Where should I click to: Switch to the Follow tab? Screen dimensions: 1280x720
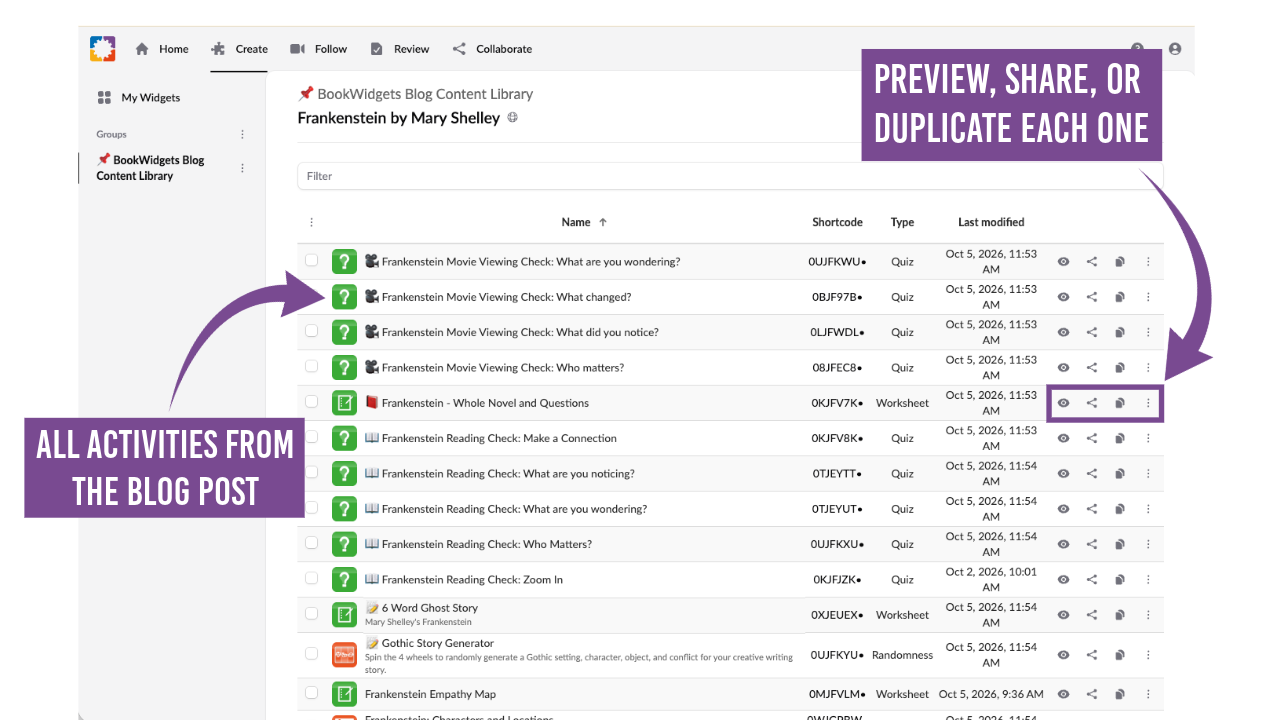[x=319, y=49]
